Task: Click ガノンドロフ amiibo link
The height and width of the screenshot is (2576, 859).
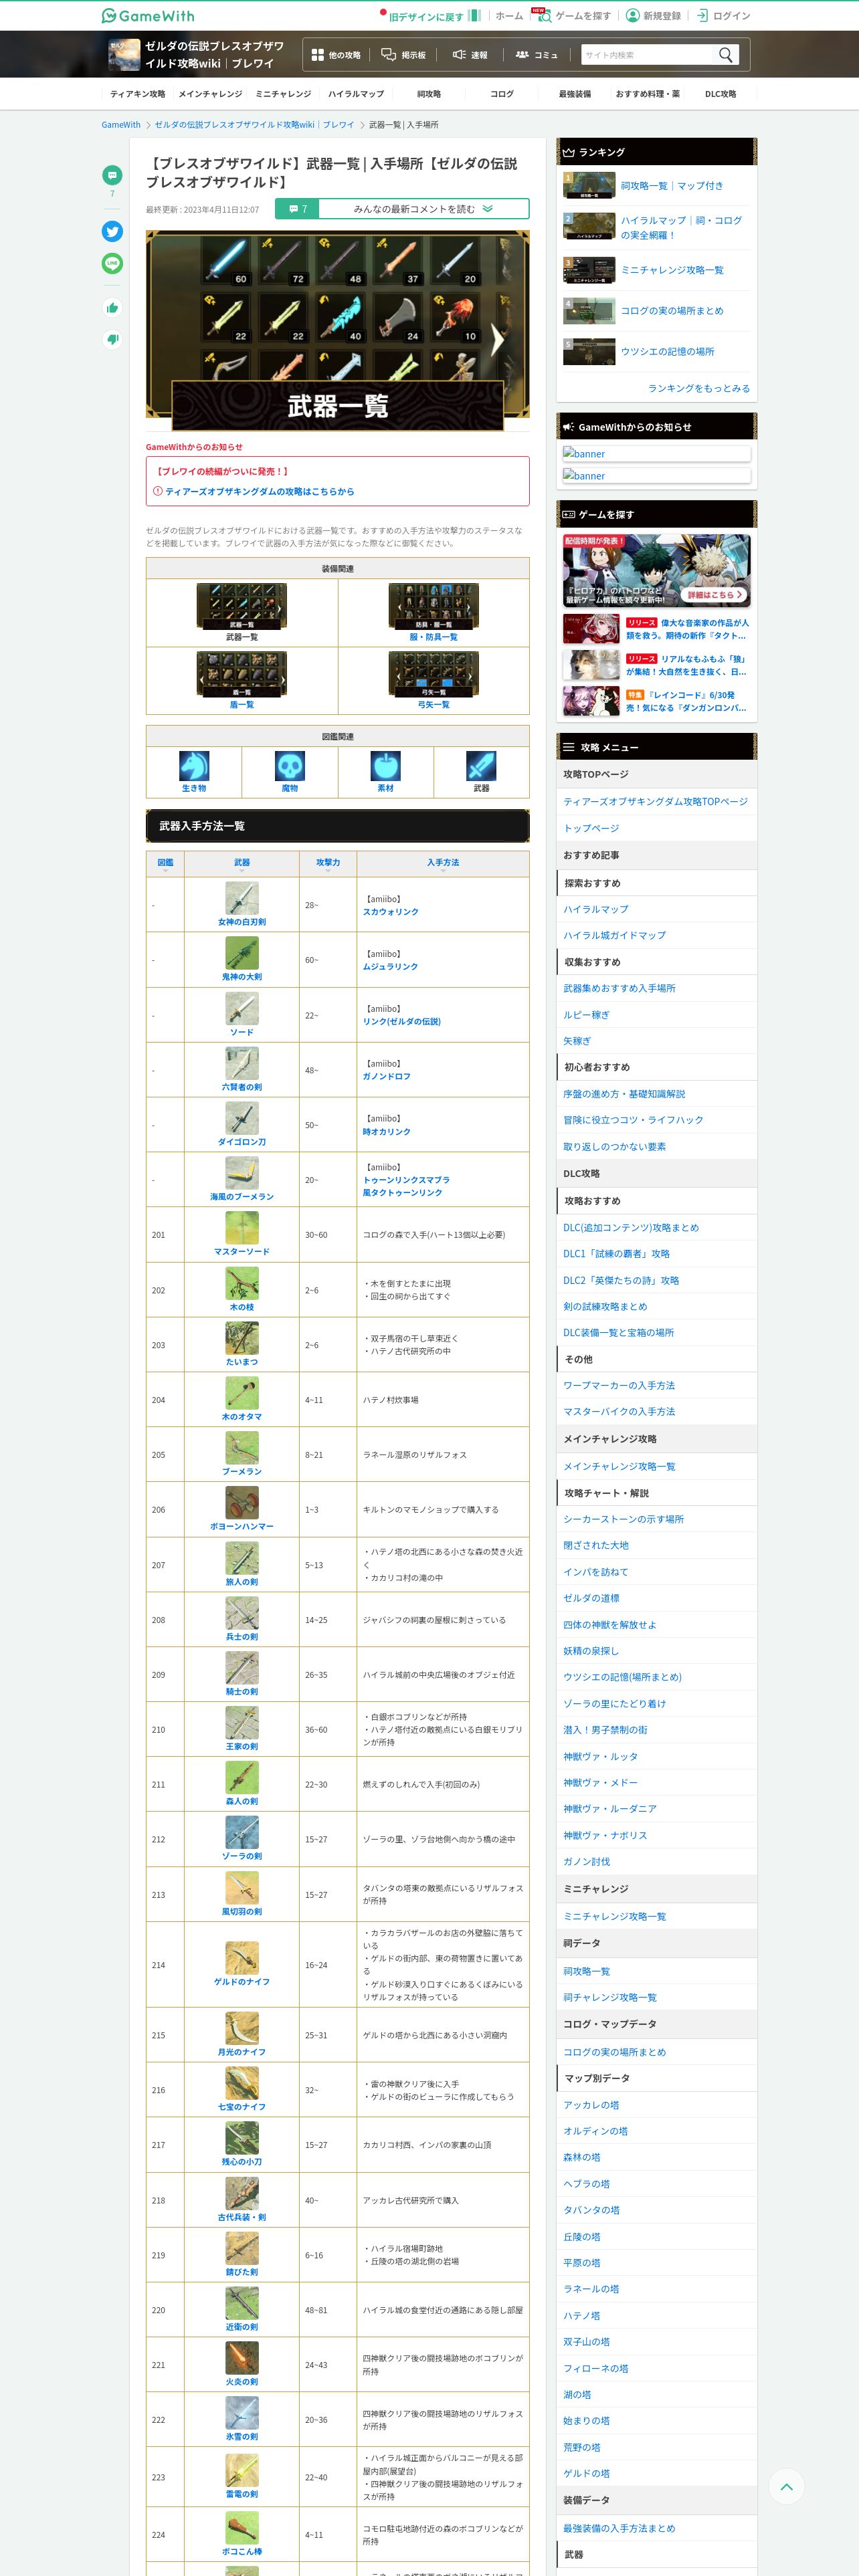Action: tap(387, 1077)
